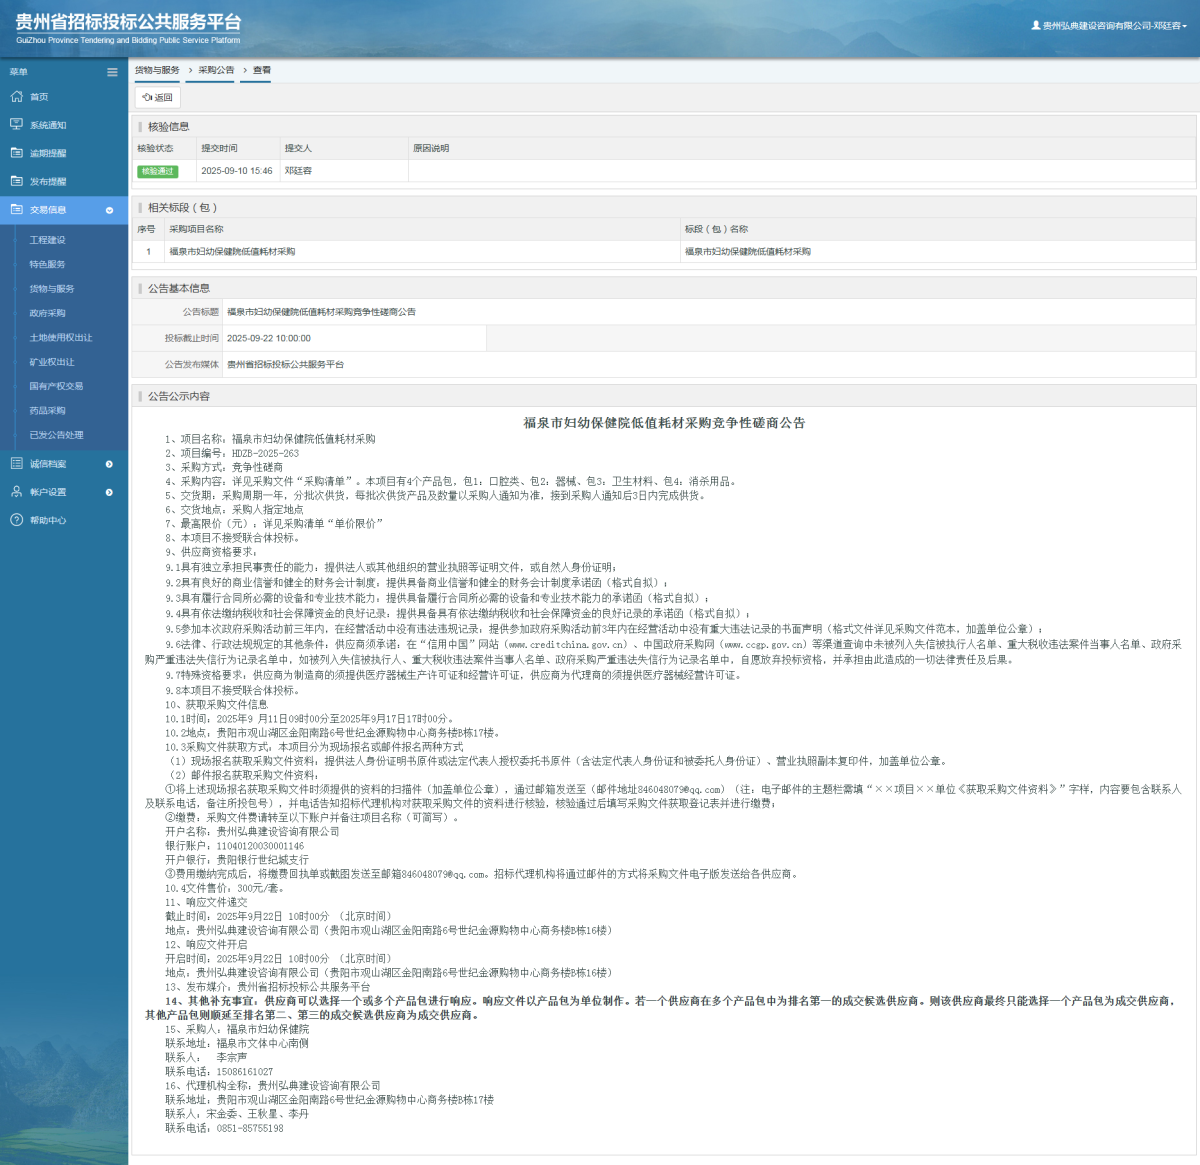Click the 帮助中心 question mark icon
Image resolution: width=1200 pixels, height=1165 pixels.
coord(16,520)
